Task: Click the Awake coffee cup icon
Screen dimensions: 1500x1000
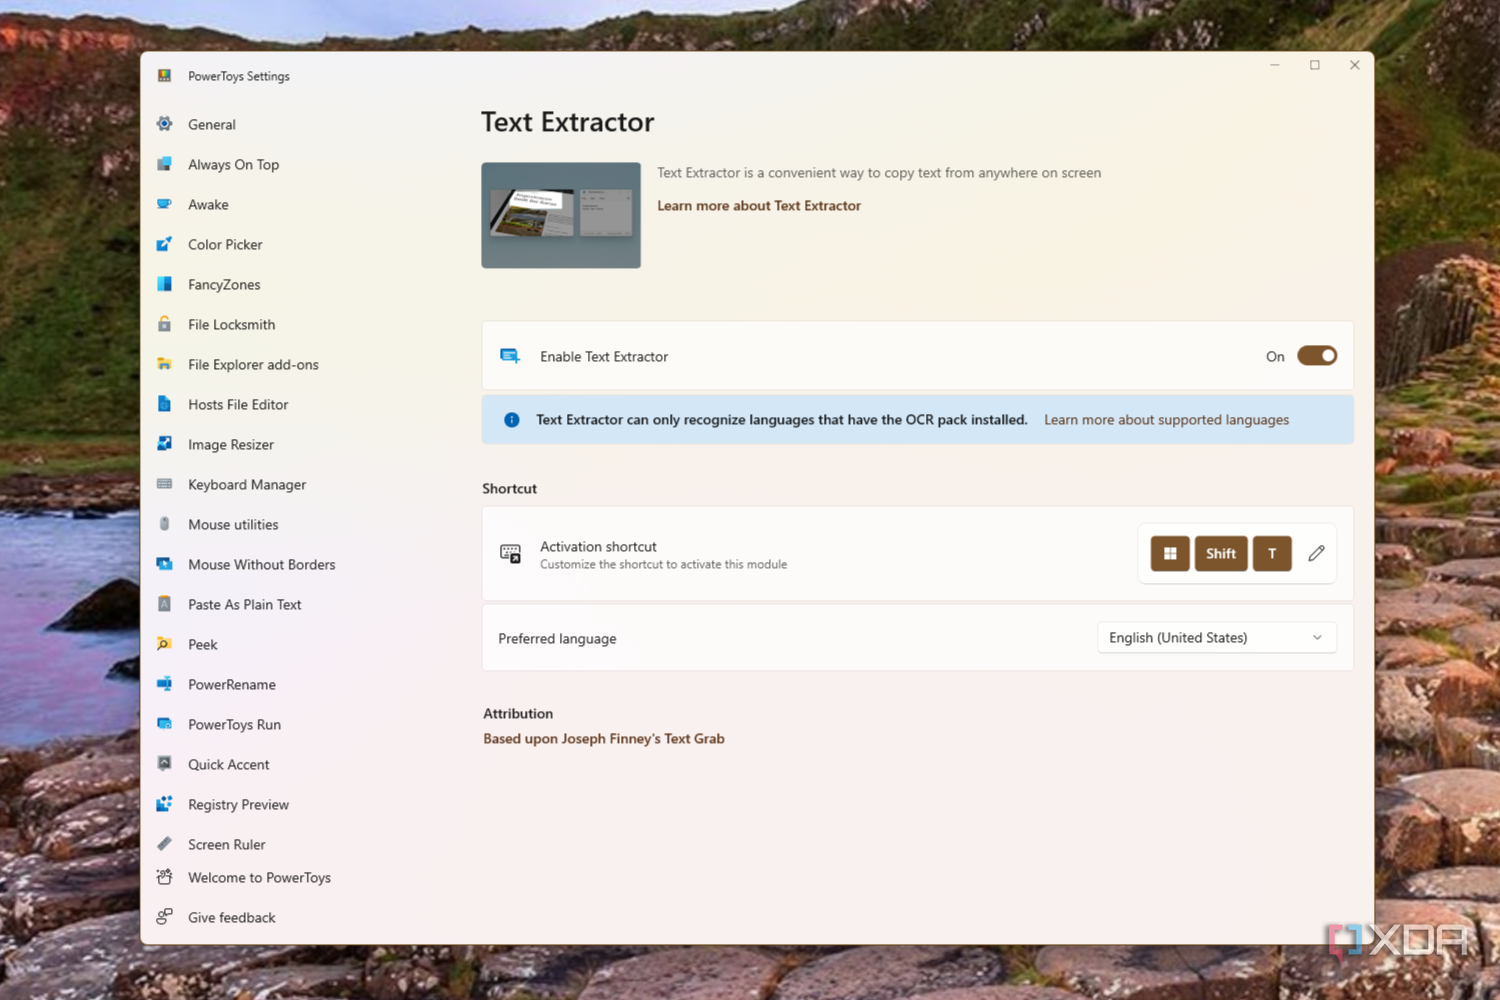Action: click(x=165, y=204)
